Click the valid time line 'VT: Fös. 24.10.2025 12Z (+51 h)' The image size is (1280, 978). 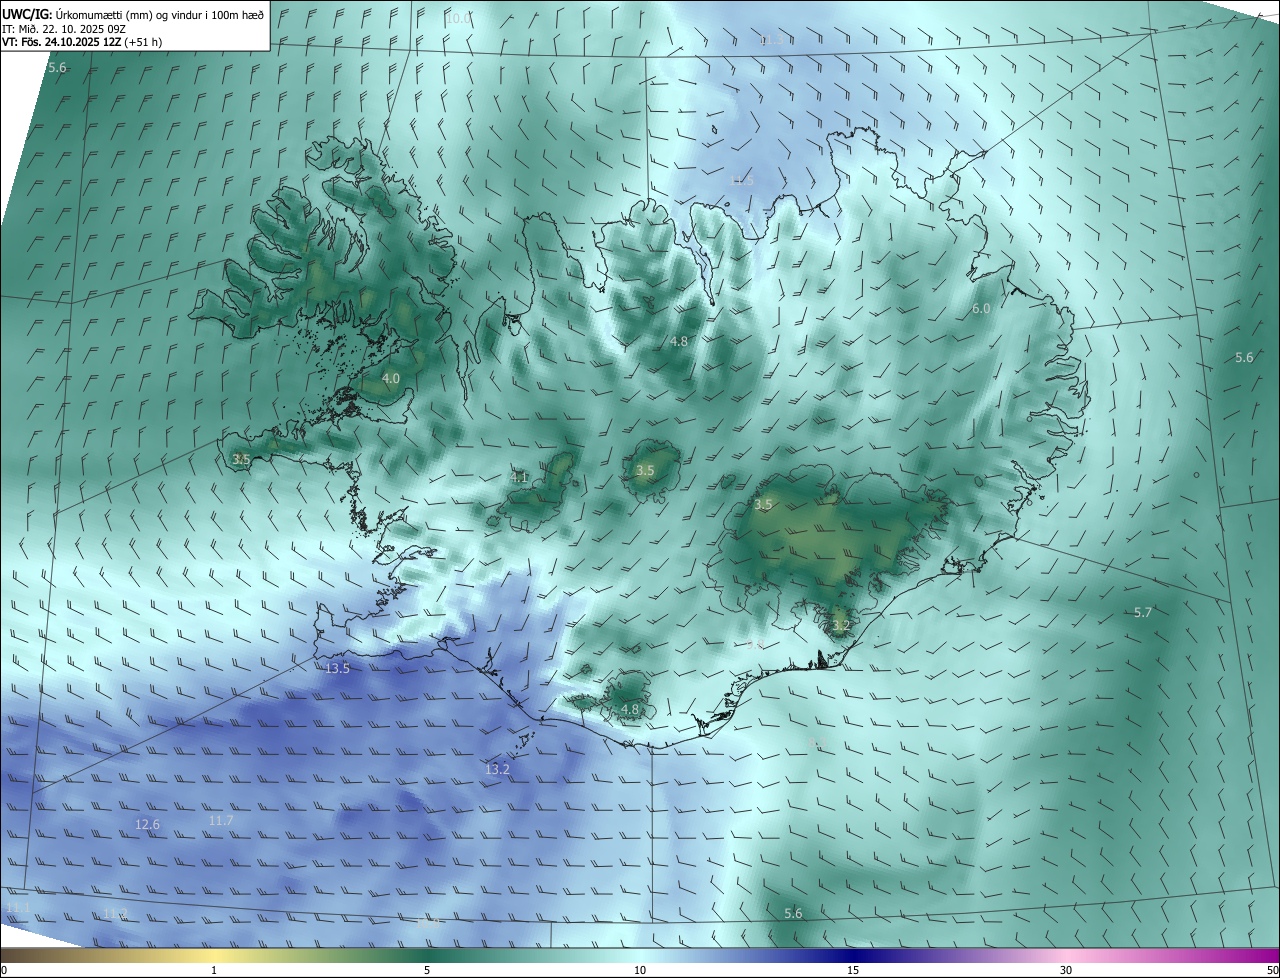(x=81, y=42)
